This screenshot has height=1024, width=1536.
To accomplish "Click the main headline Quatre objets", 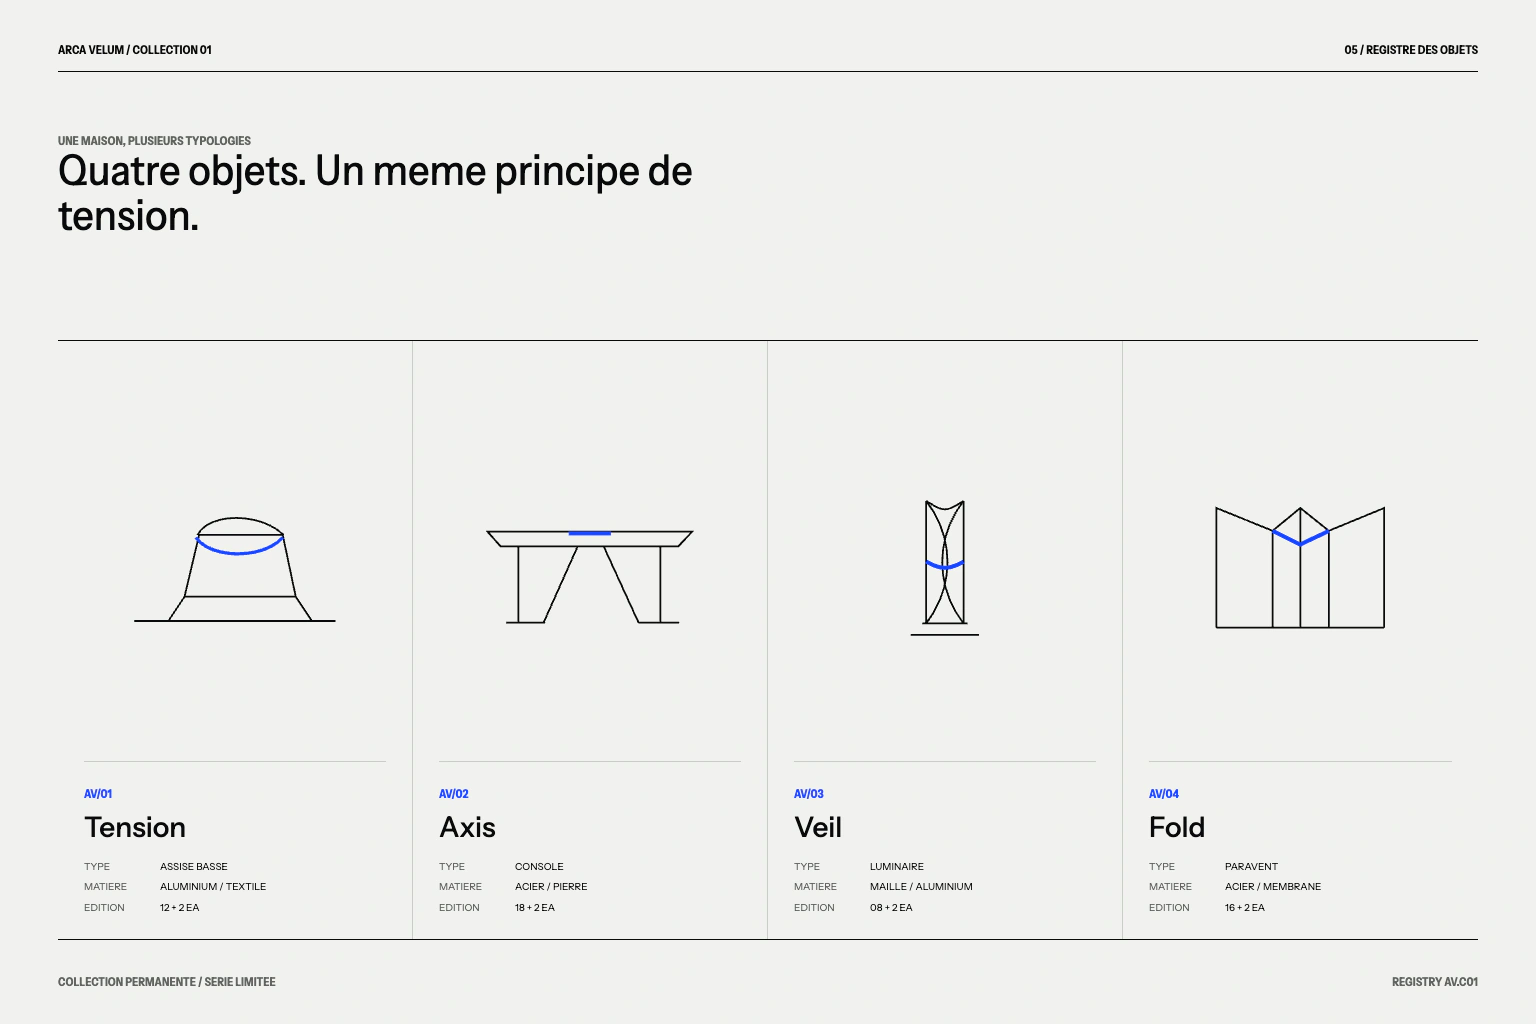I will tap(375, 193).
